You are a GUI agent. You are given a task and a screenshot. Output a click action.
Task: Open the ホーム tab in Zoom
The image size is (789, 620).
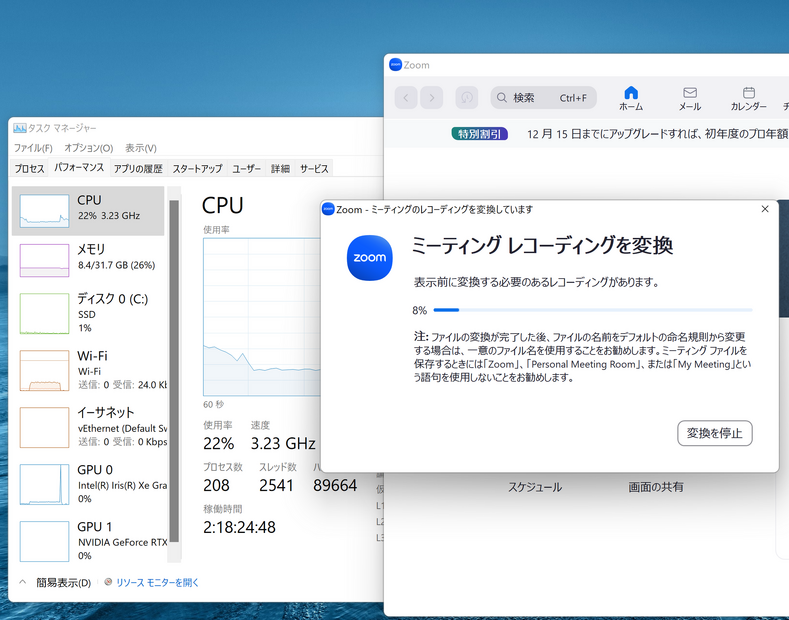(631, 98)
